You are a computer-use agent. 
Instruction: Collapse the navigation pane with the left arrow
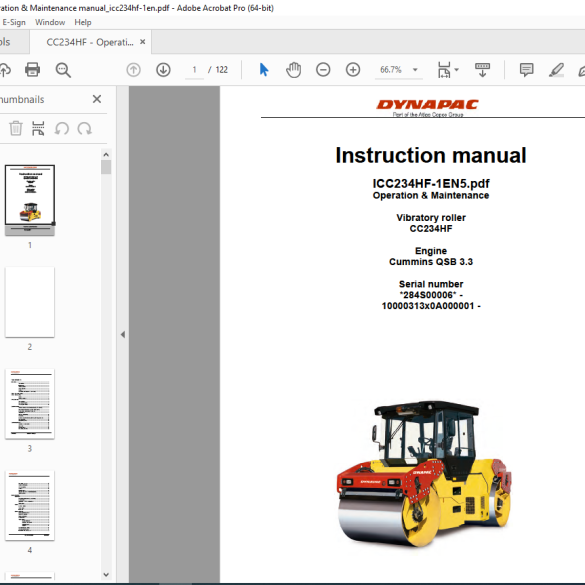coord(123,334)
